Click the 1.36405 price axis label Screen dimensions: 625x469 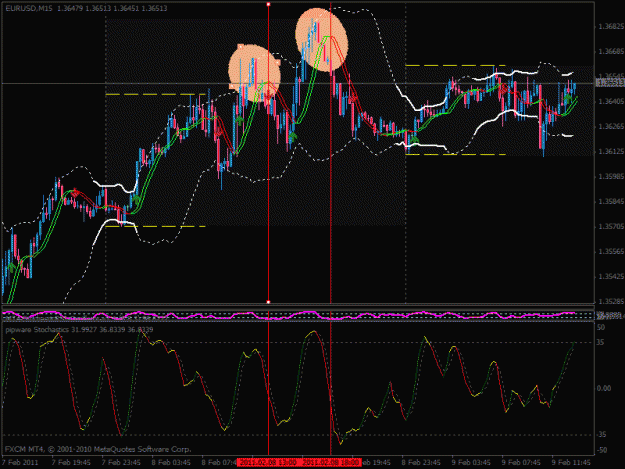click(611, 102)
